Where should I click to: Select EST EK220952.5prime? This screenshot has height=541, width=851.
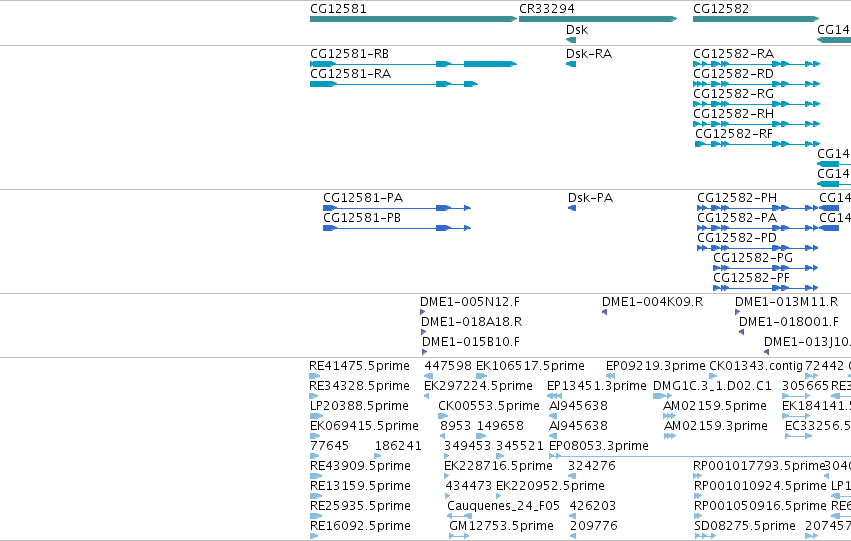(499, 497)
